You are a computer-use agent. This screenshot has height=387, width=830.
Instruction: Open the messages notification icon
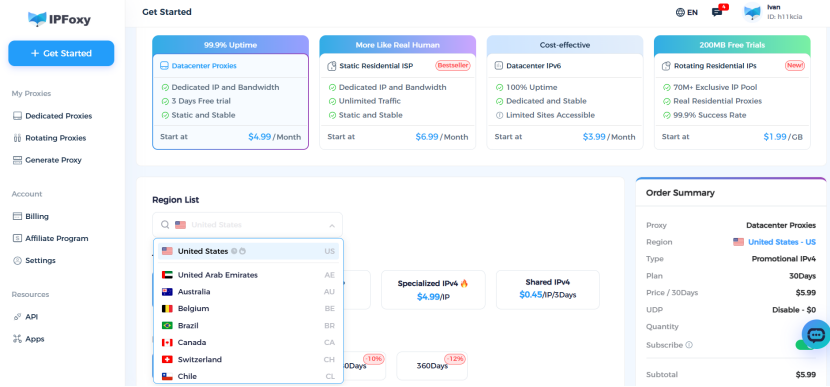pos(717,12)
